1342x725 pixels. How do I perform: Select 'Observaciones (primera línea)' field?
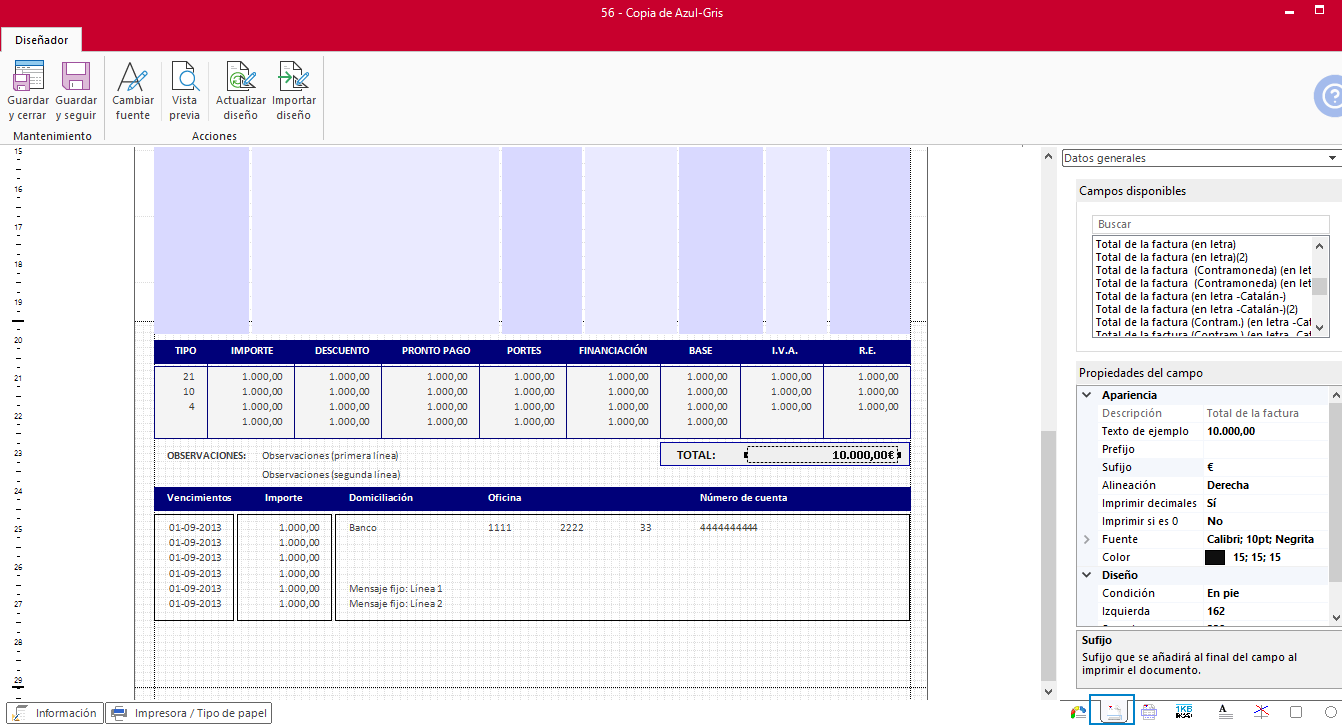click(x=330, y=455)
